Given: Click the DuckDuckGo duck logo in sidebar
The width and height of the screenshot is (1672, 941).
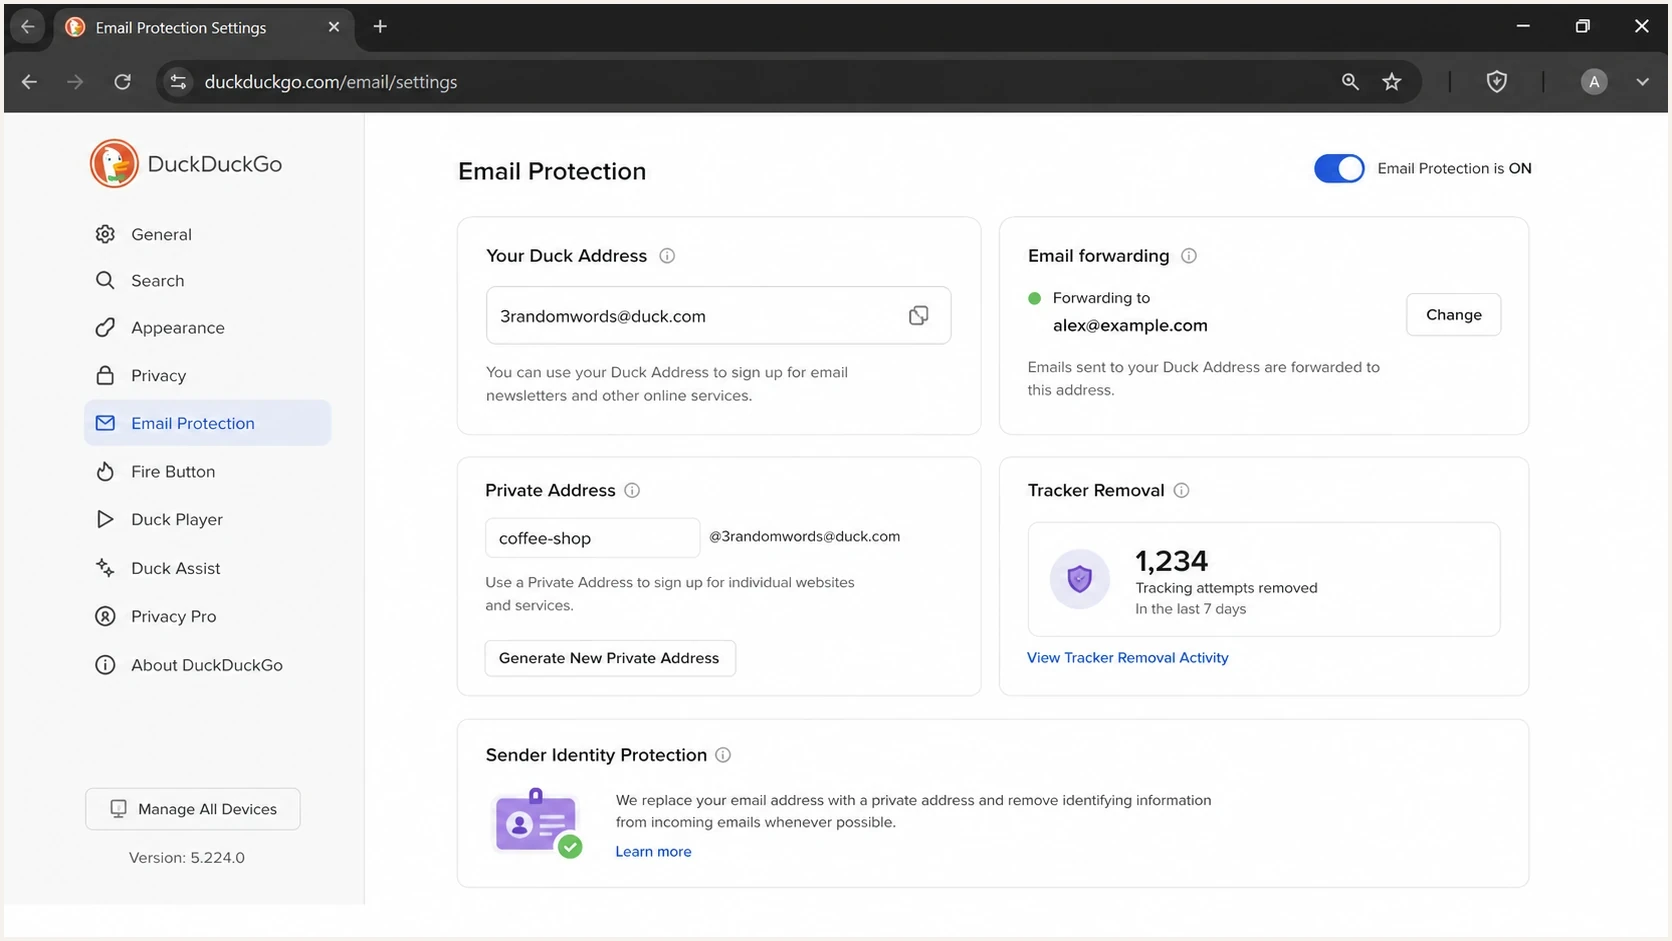Looking at the screenshot, I should click(114, 163).
